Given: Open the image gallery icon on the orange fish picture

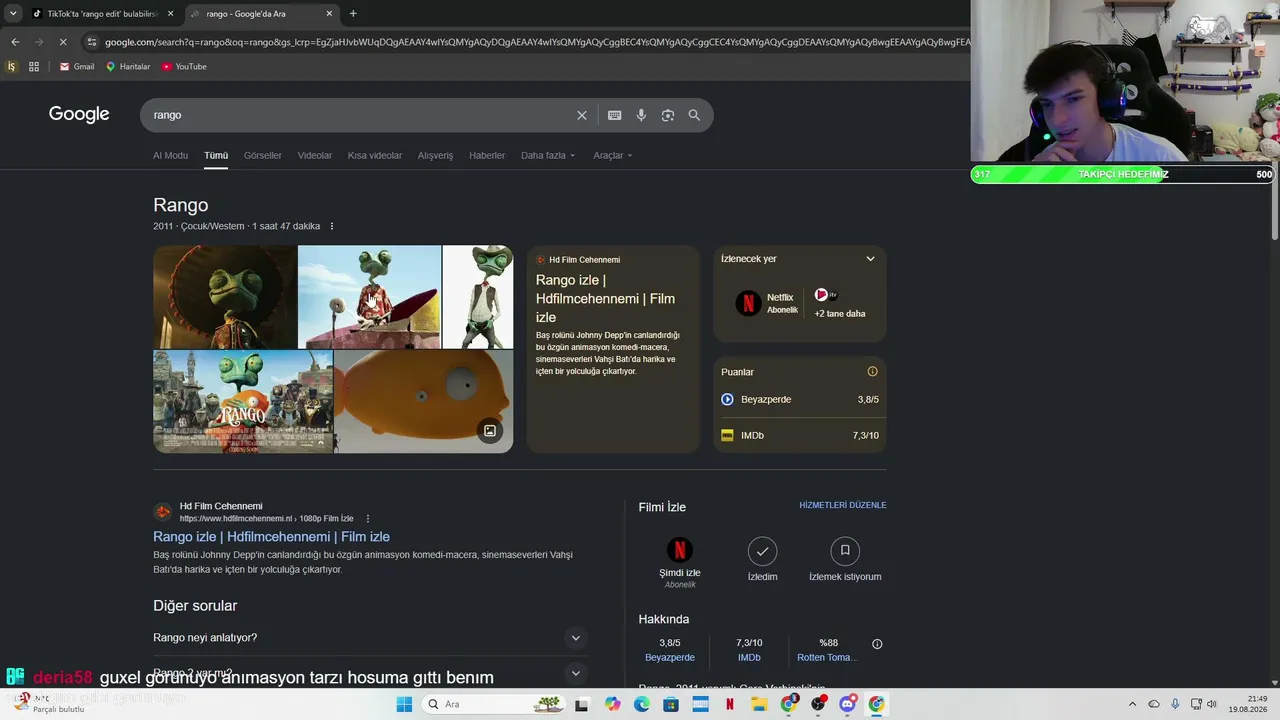Looking at the screenshot, I should (x=490, y=431).
